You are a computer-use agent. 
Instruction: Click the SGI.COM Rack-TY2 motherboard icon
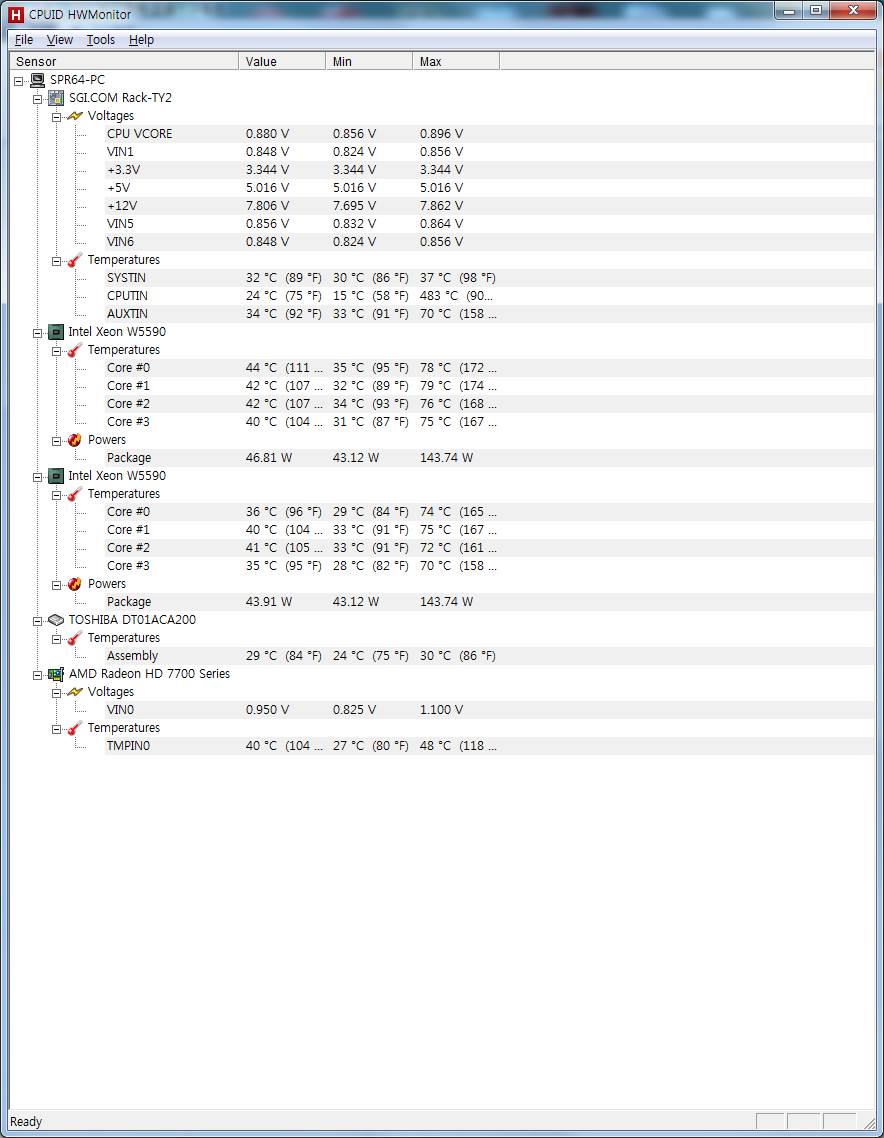tap(56, 98)
